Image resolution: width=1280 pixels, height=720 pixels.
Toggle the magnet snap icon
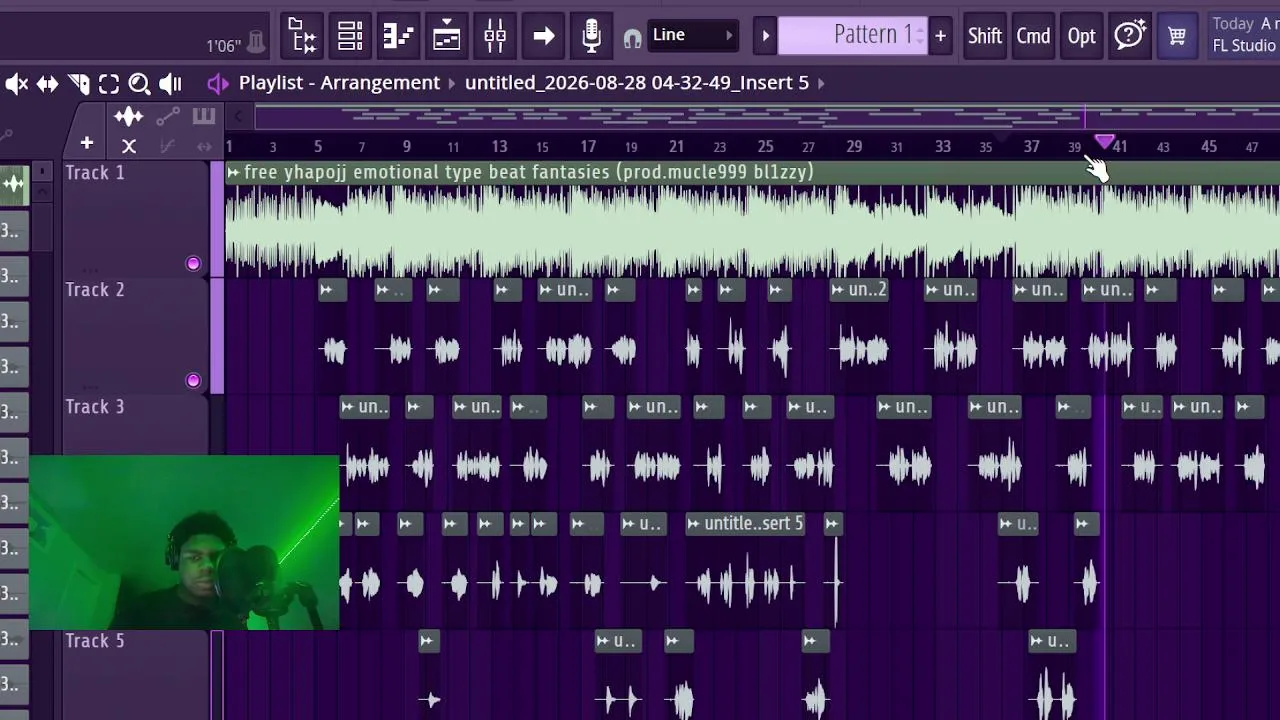pos(632,39)
